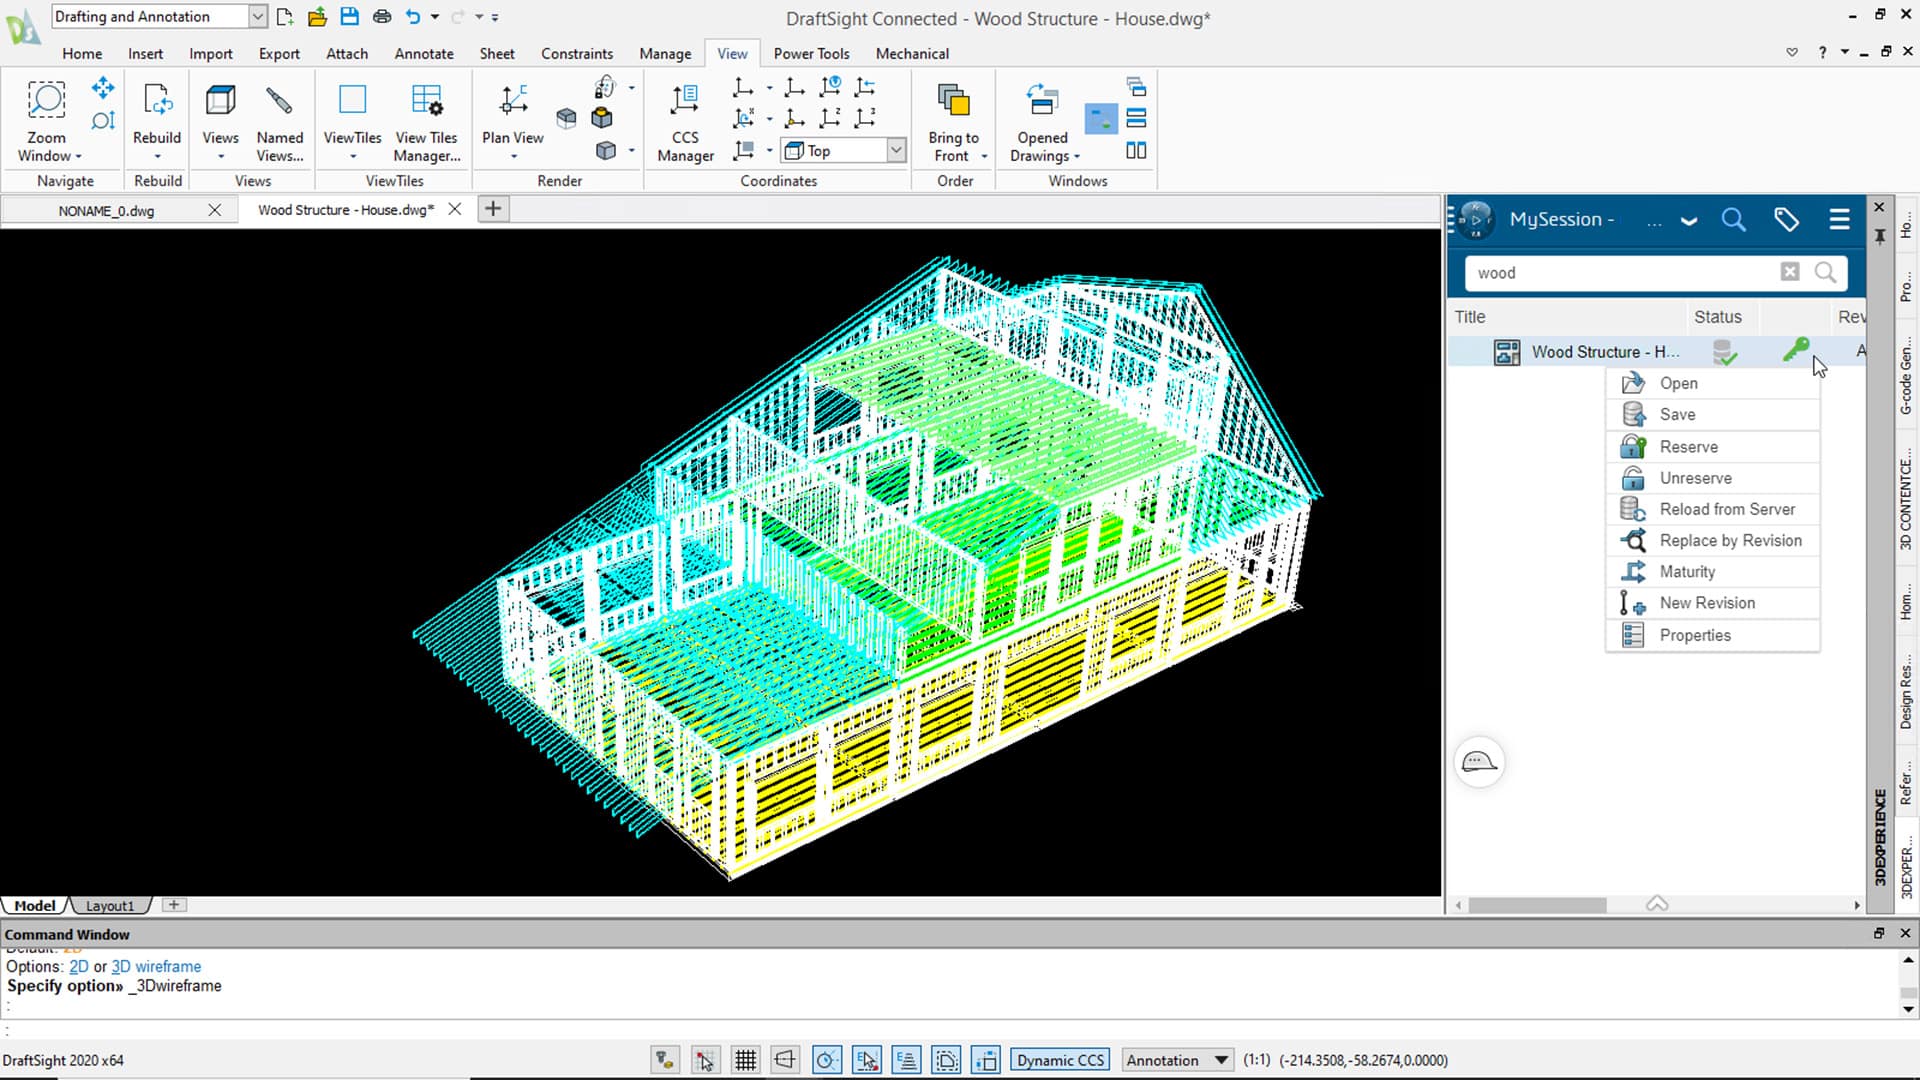Select New Revision from context menu
1920x1080 pixels.
(1708, 603)
